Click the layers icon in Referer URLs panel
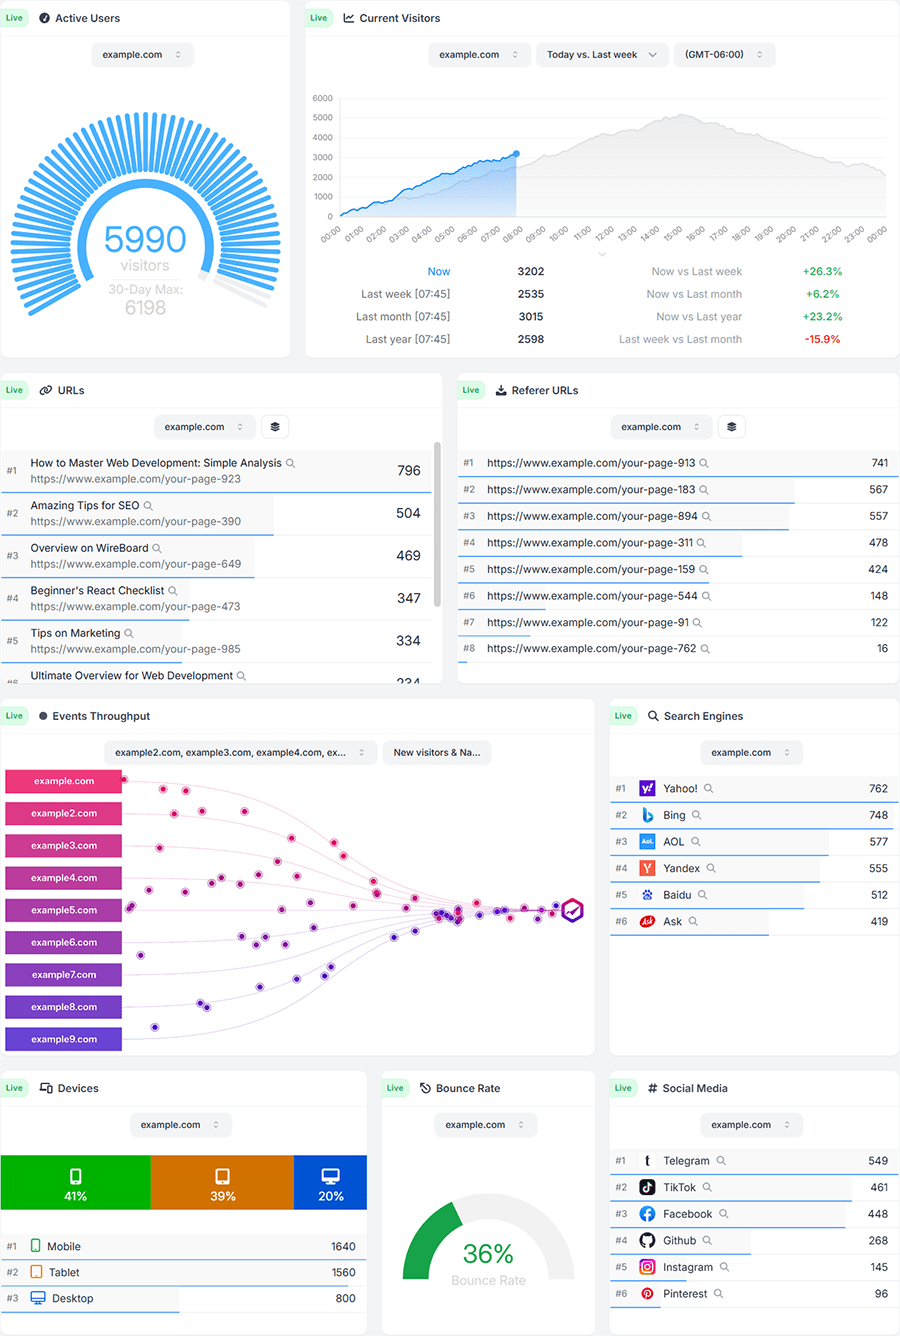Screen dimensions: 900x1336 tap(731, 427)
